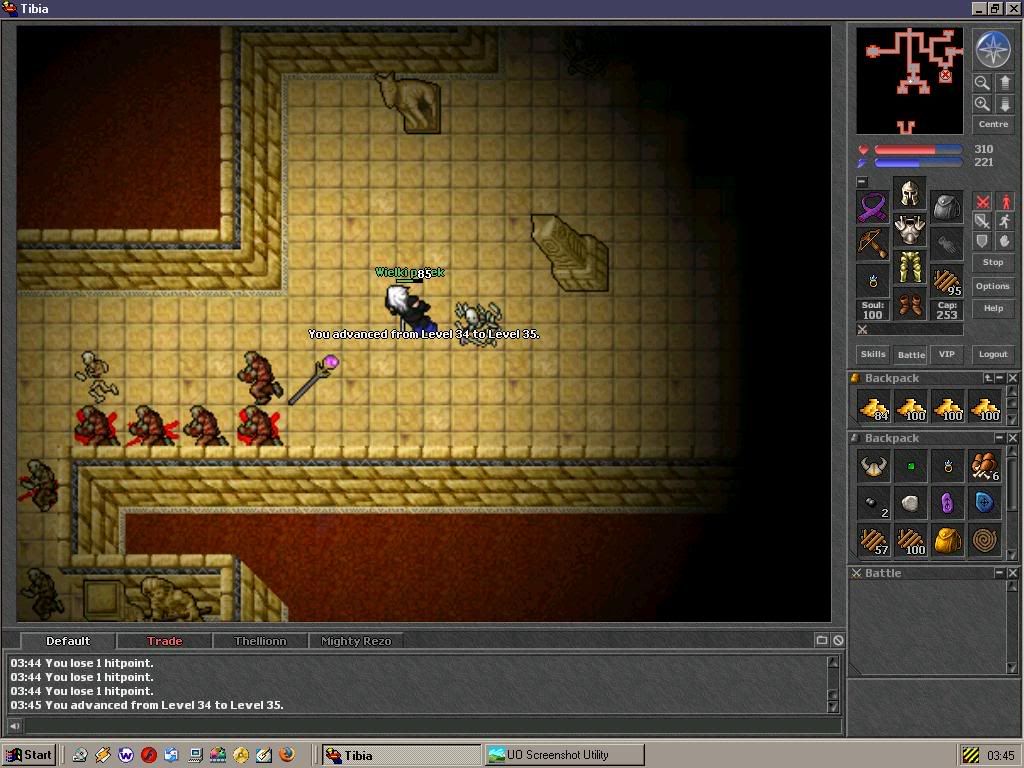Open the Skills window

873,354
